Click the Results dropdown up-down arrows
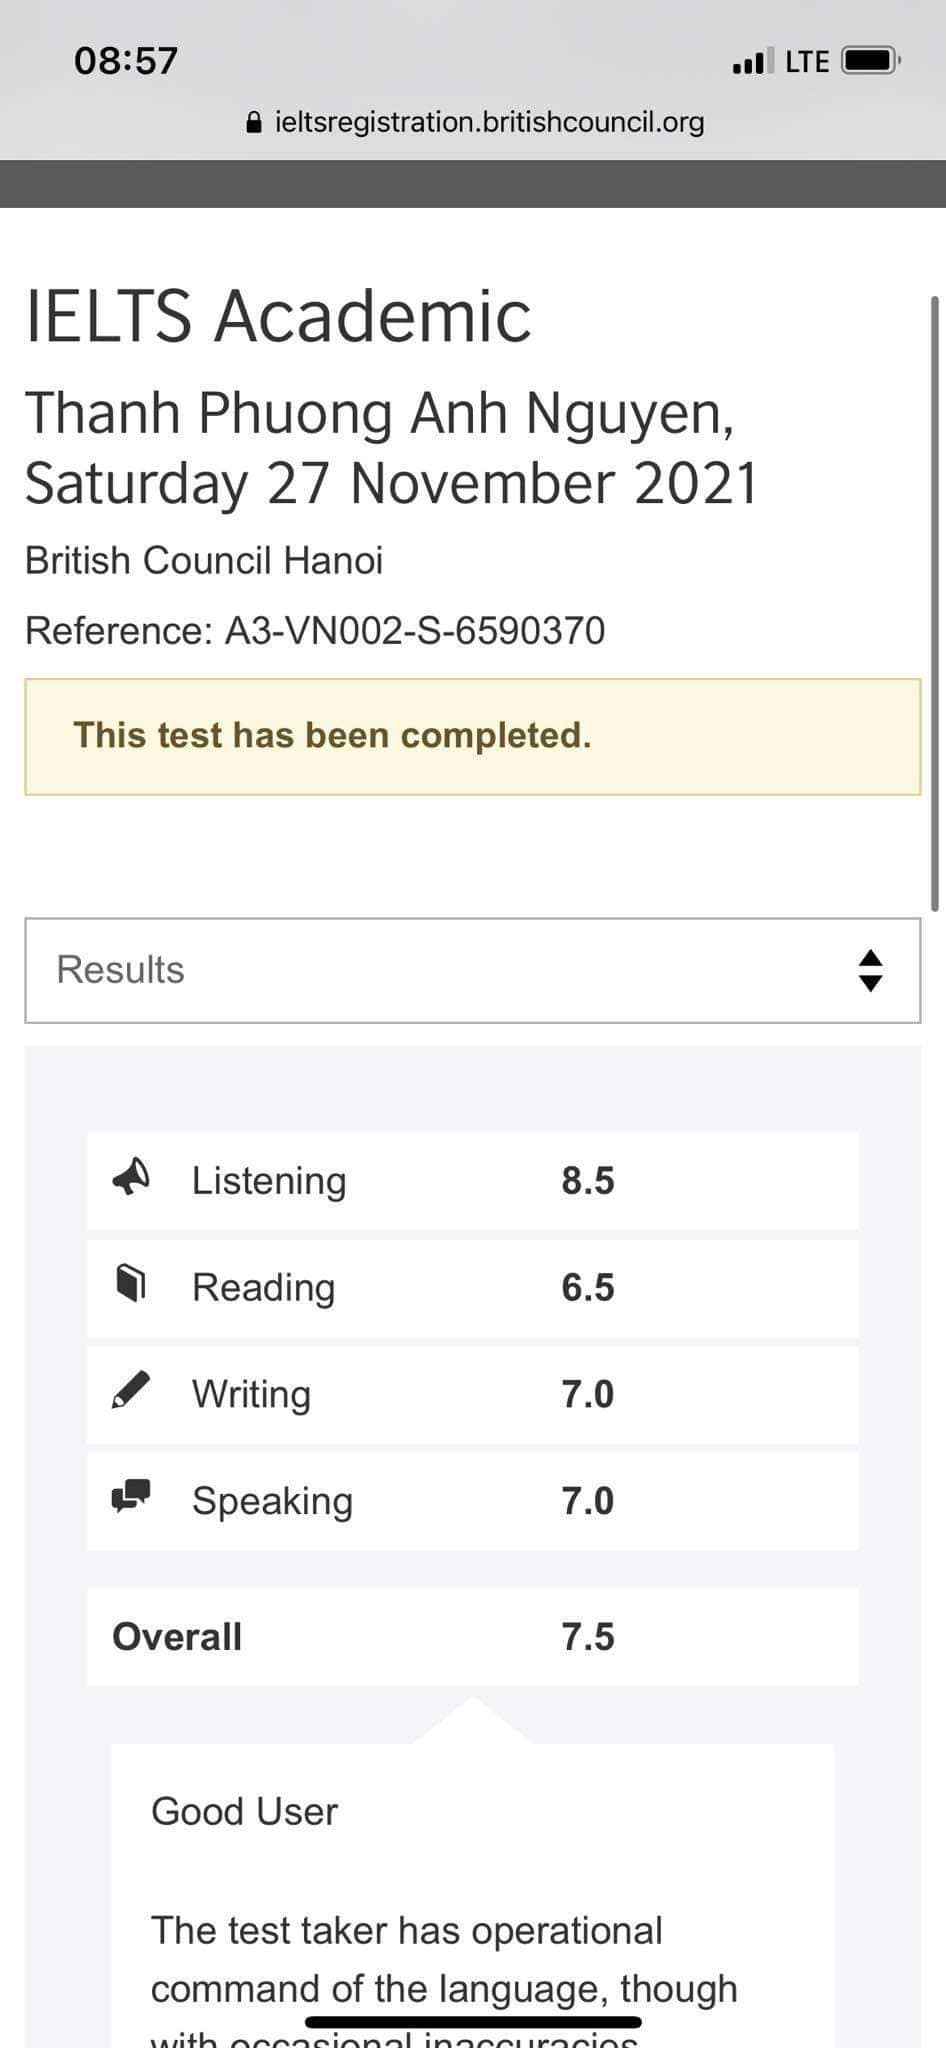This screenshot has height=2048, width=946. pos(871,970)
